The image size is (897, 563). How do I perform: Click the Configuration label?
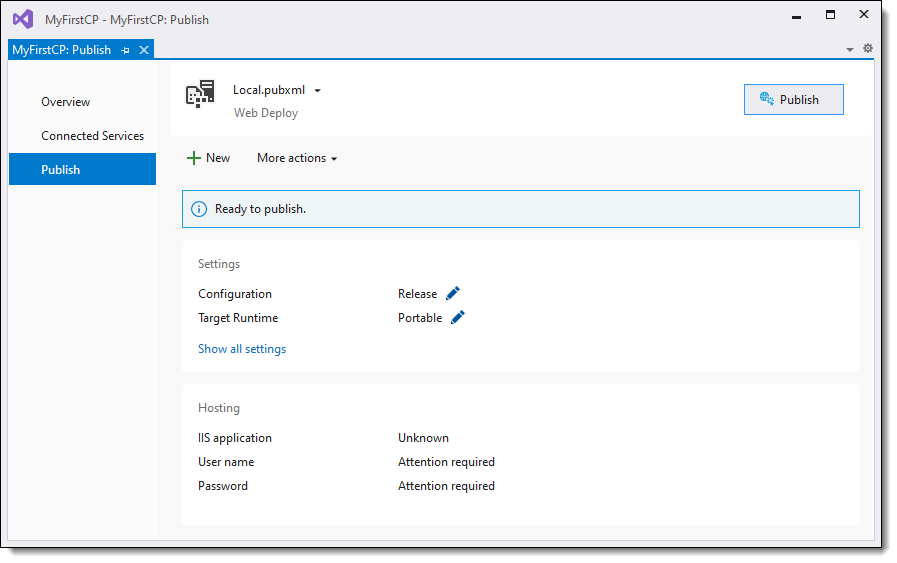point(235,294)
